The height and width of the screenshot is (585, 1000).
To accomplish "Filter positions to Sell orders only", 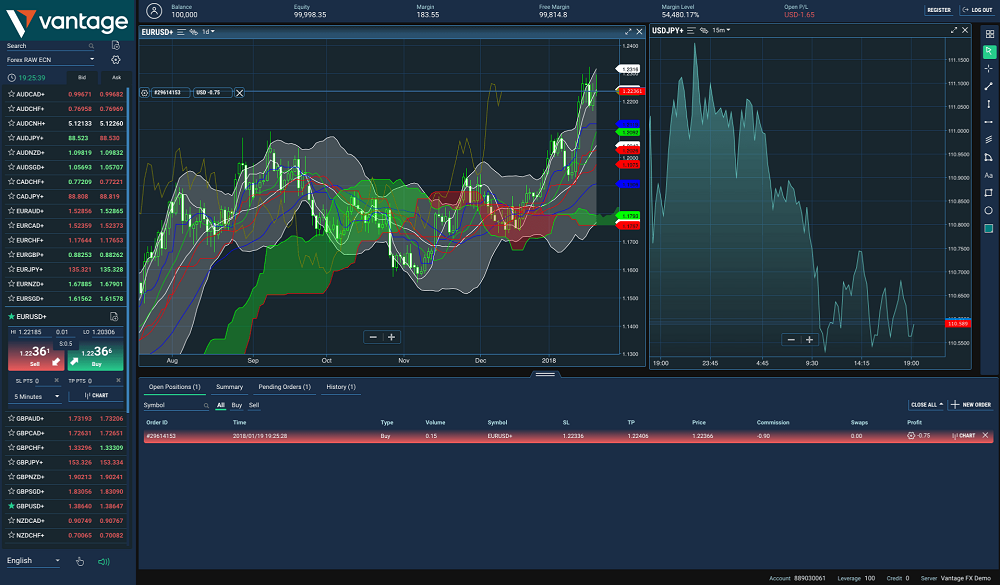I will (253, 406).
